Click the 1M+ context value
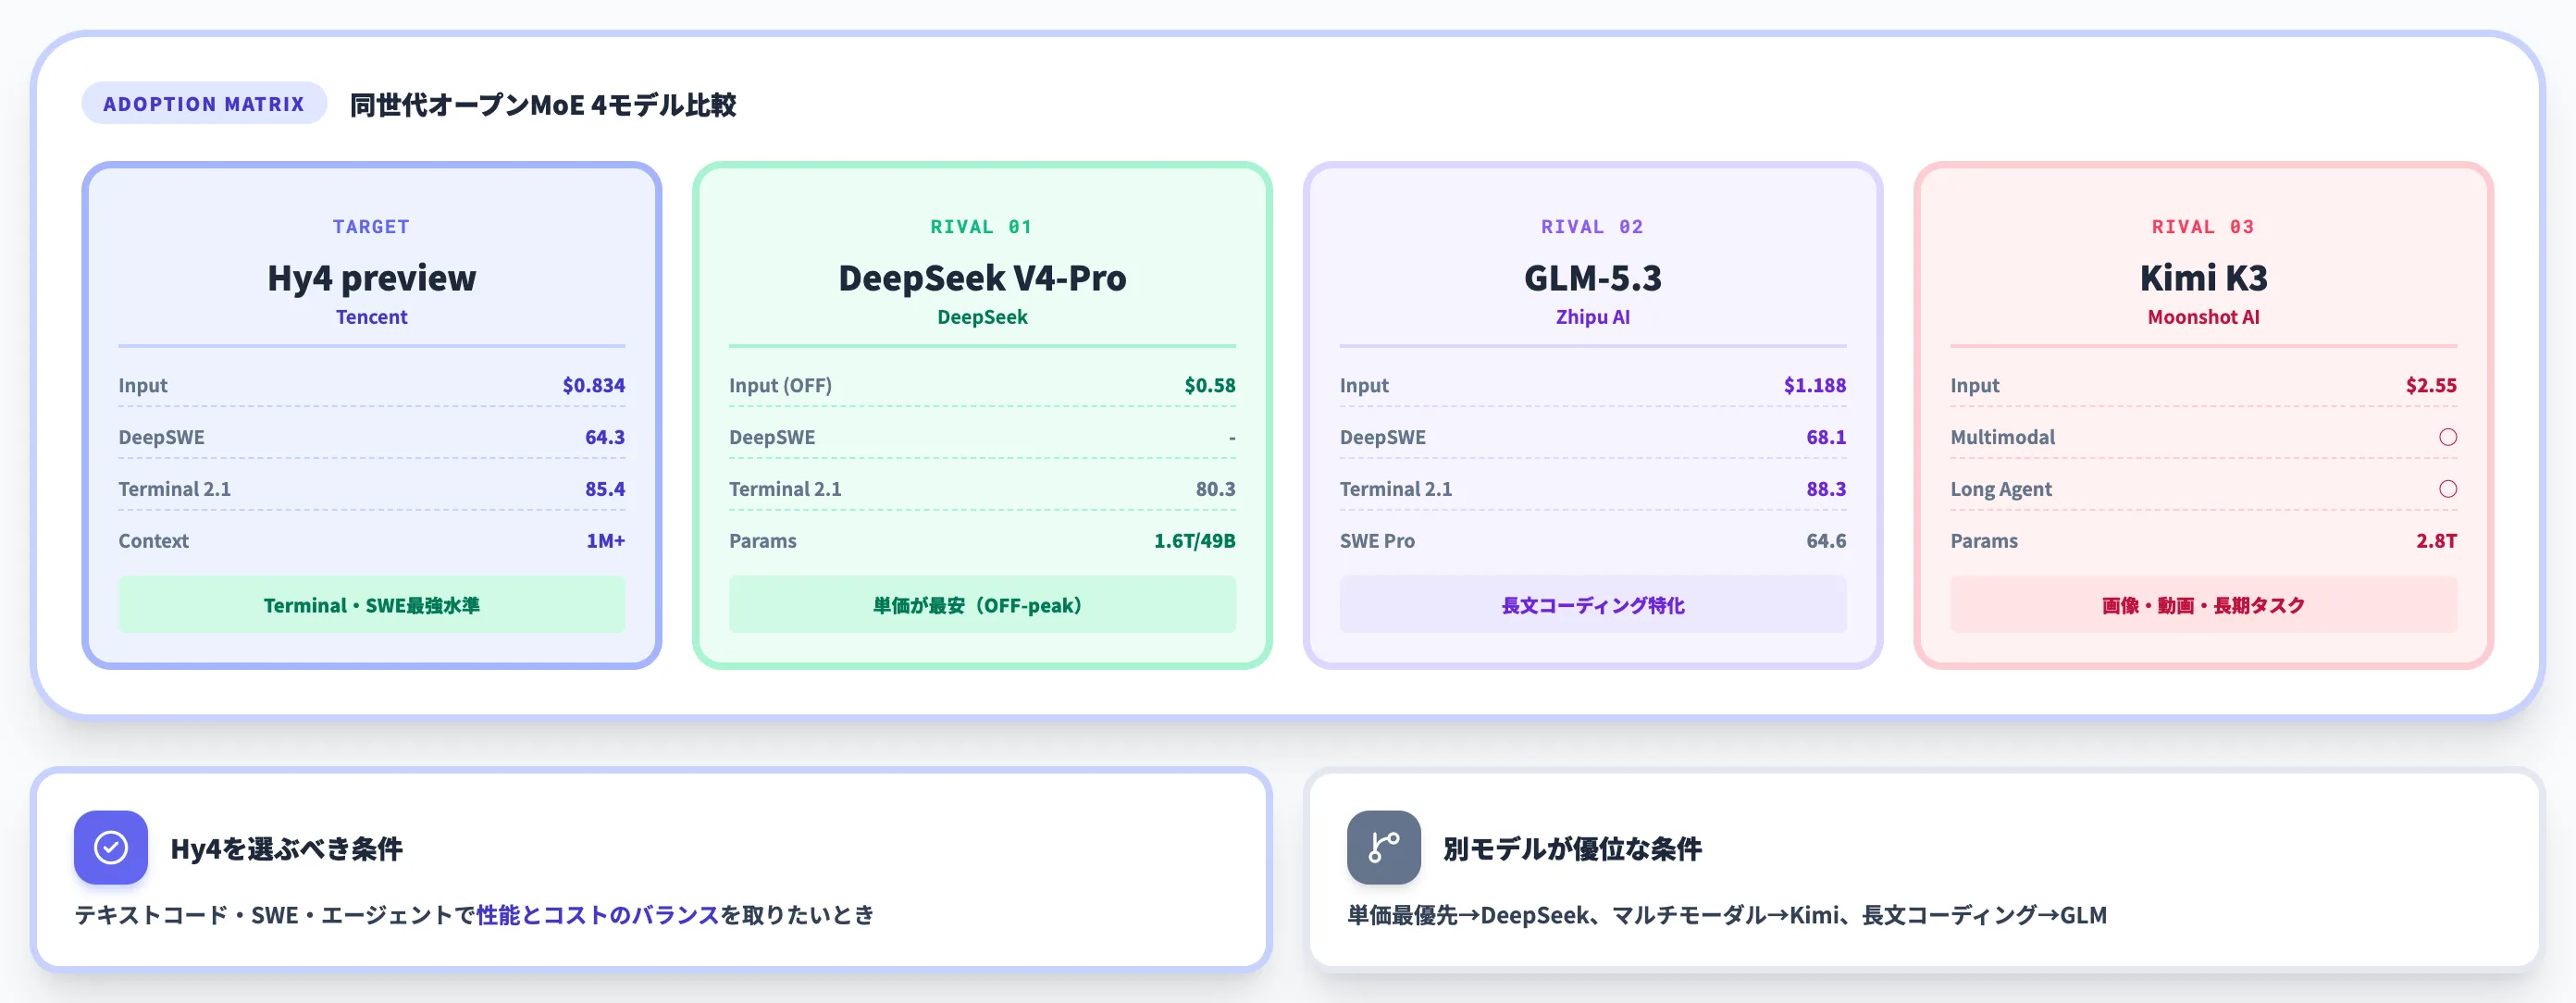Screen dimensions: 2576x1003 click(x=605, y=540)
